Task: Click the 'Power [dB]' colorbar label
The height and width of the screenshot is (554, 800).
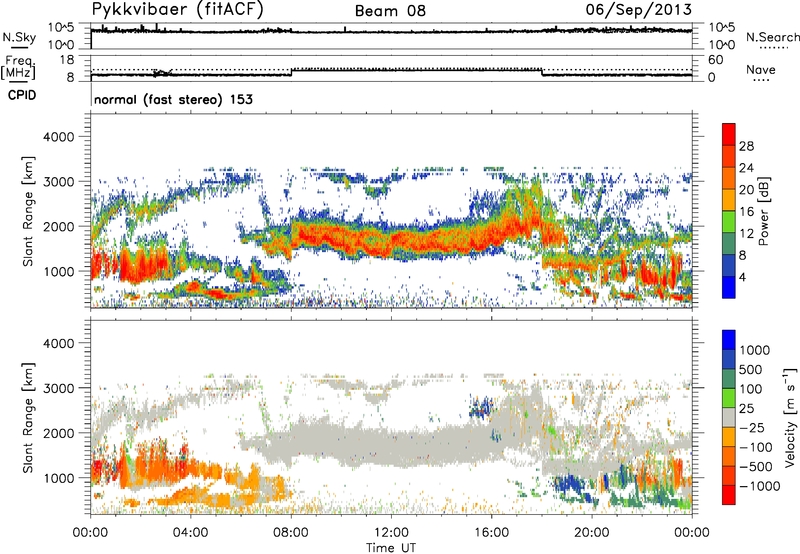Action: click(764, 211)
